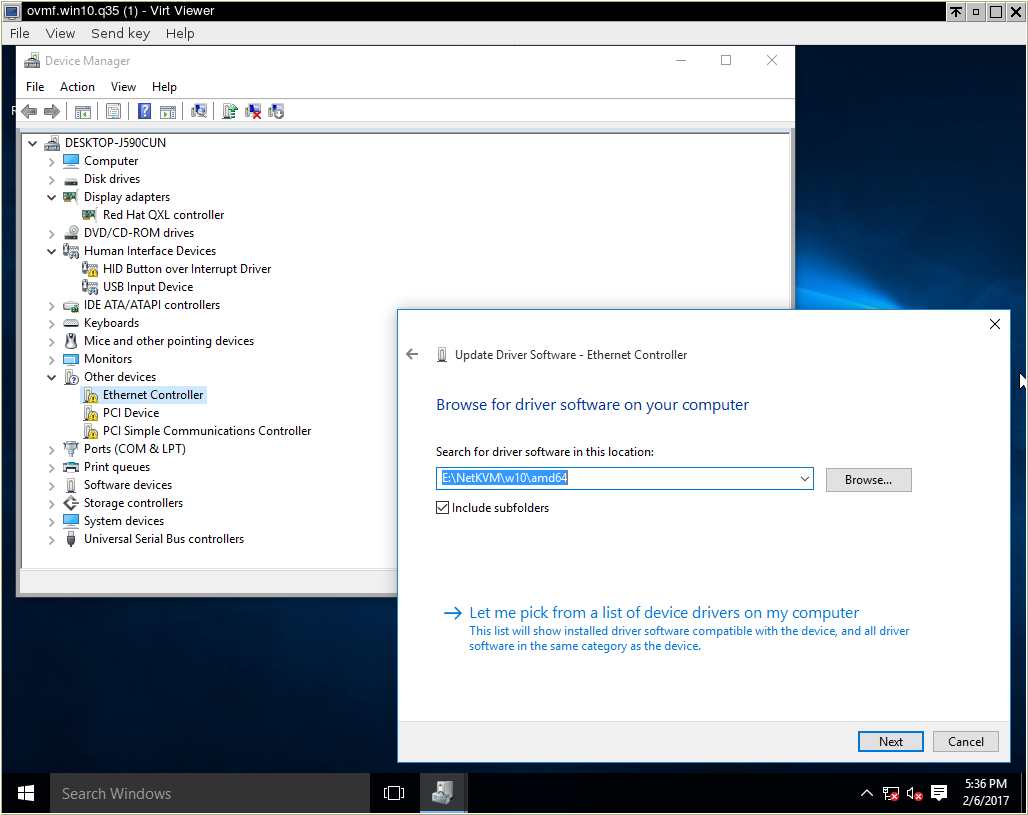Select the Scan for hardware changes toolbar icon
Screen dimensions: 1028x815
[x=199, y=111]
